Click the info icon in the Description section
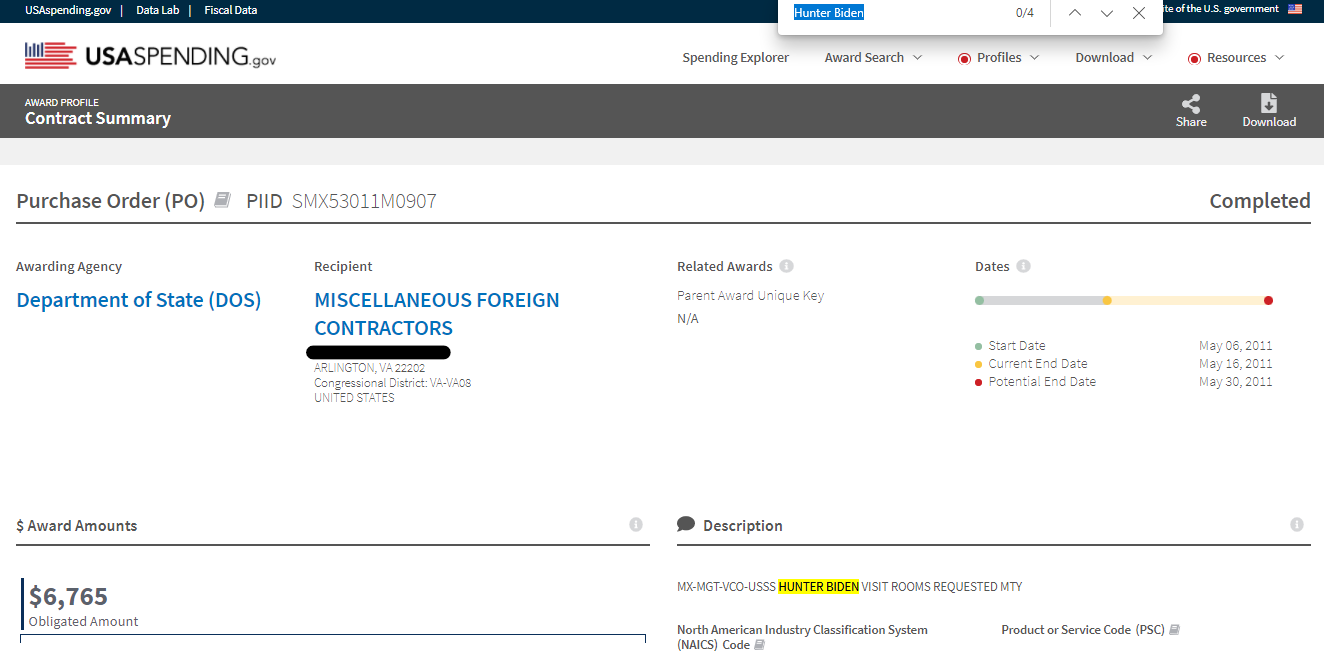Viewport: 1324px width, 651px height. [x=1297, y=524]
